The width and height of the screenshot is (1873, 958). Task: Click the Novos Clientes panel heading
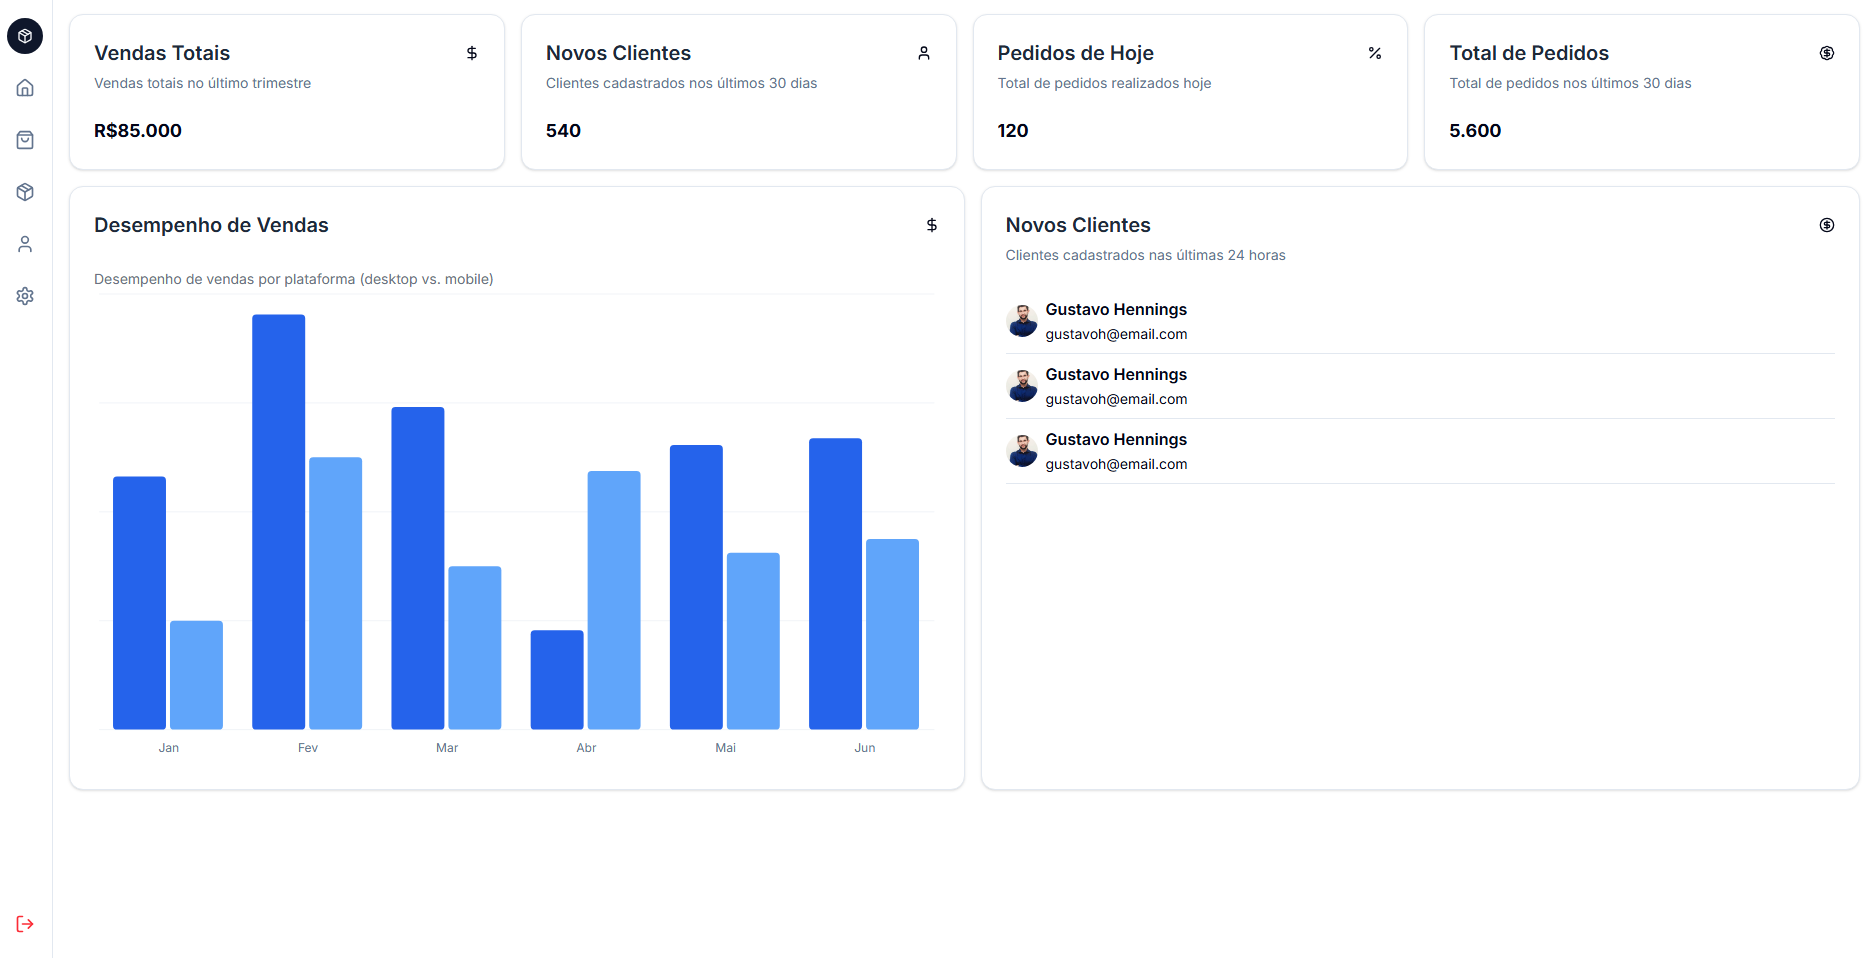point(1078,225)
